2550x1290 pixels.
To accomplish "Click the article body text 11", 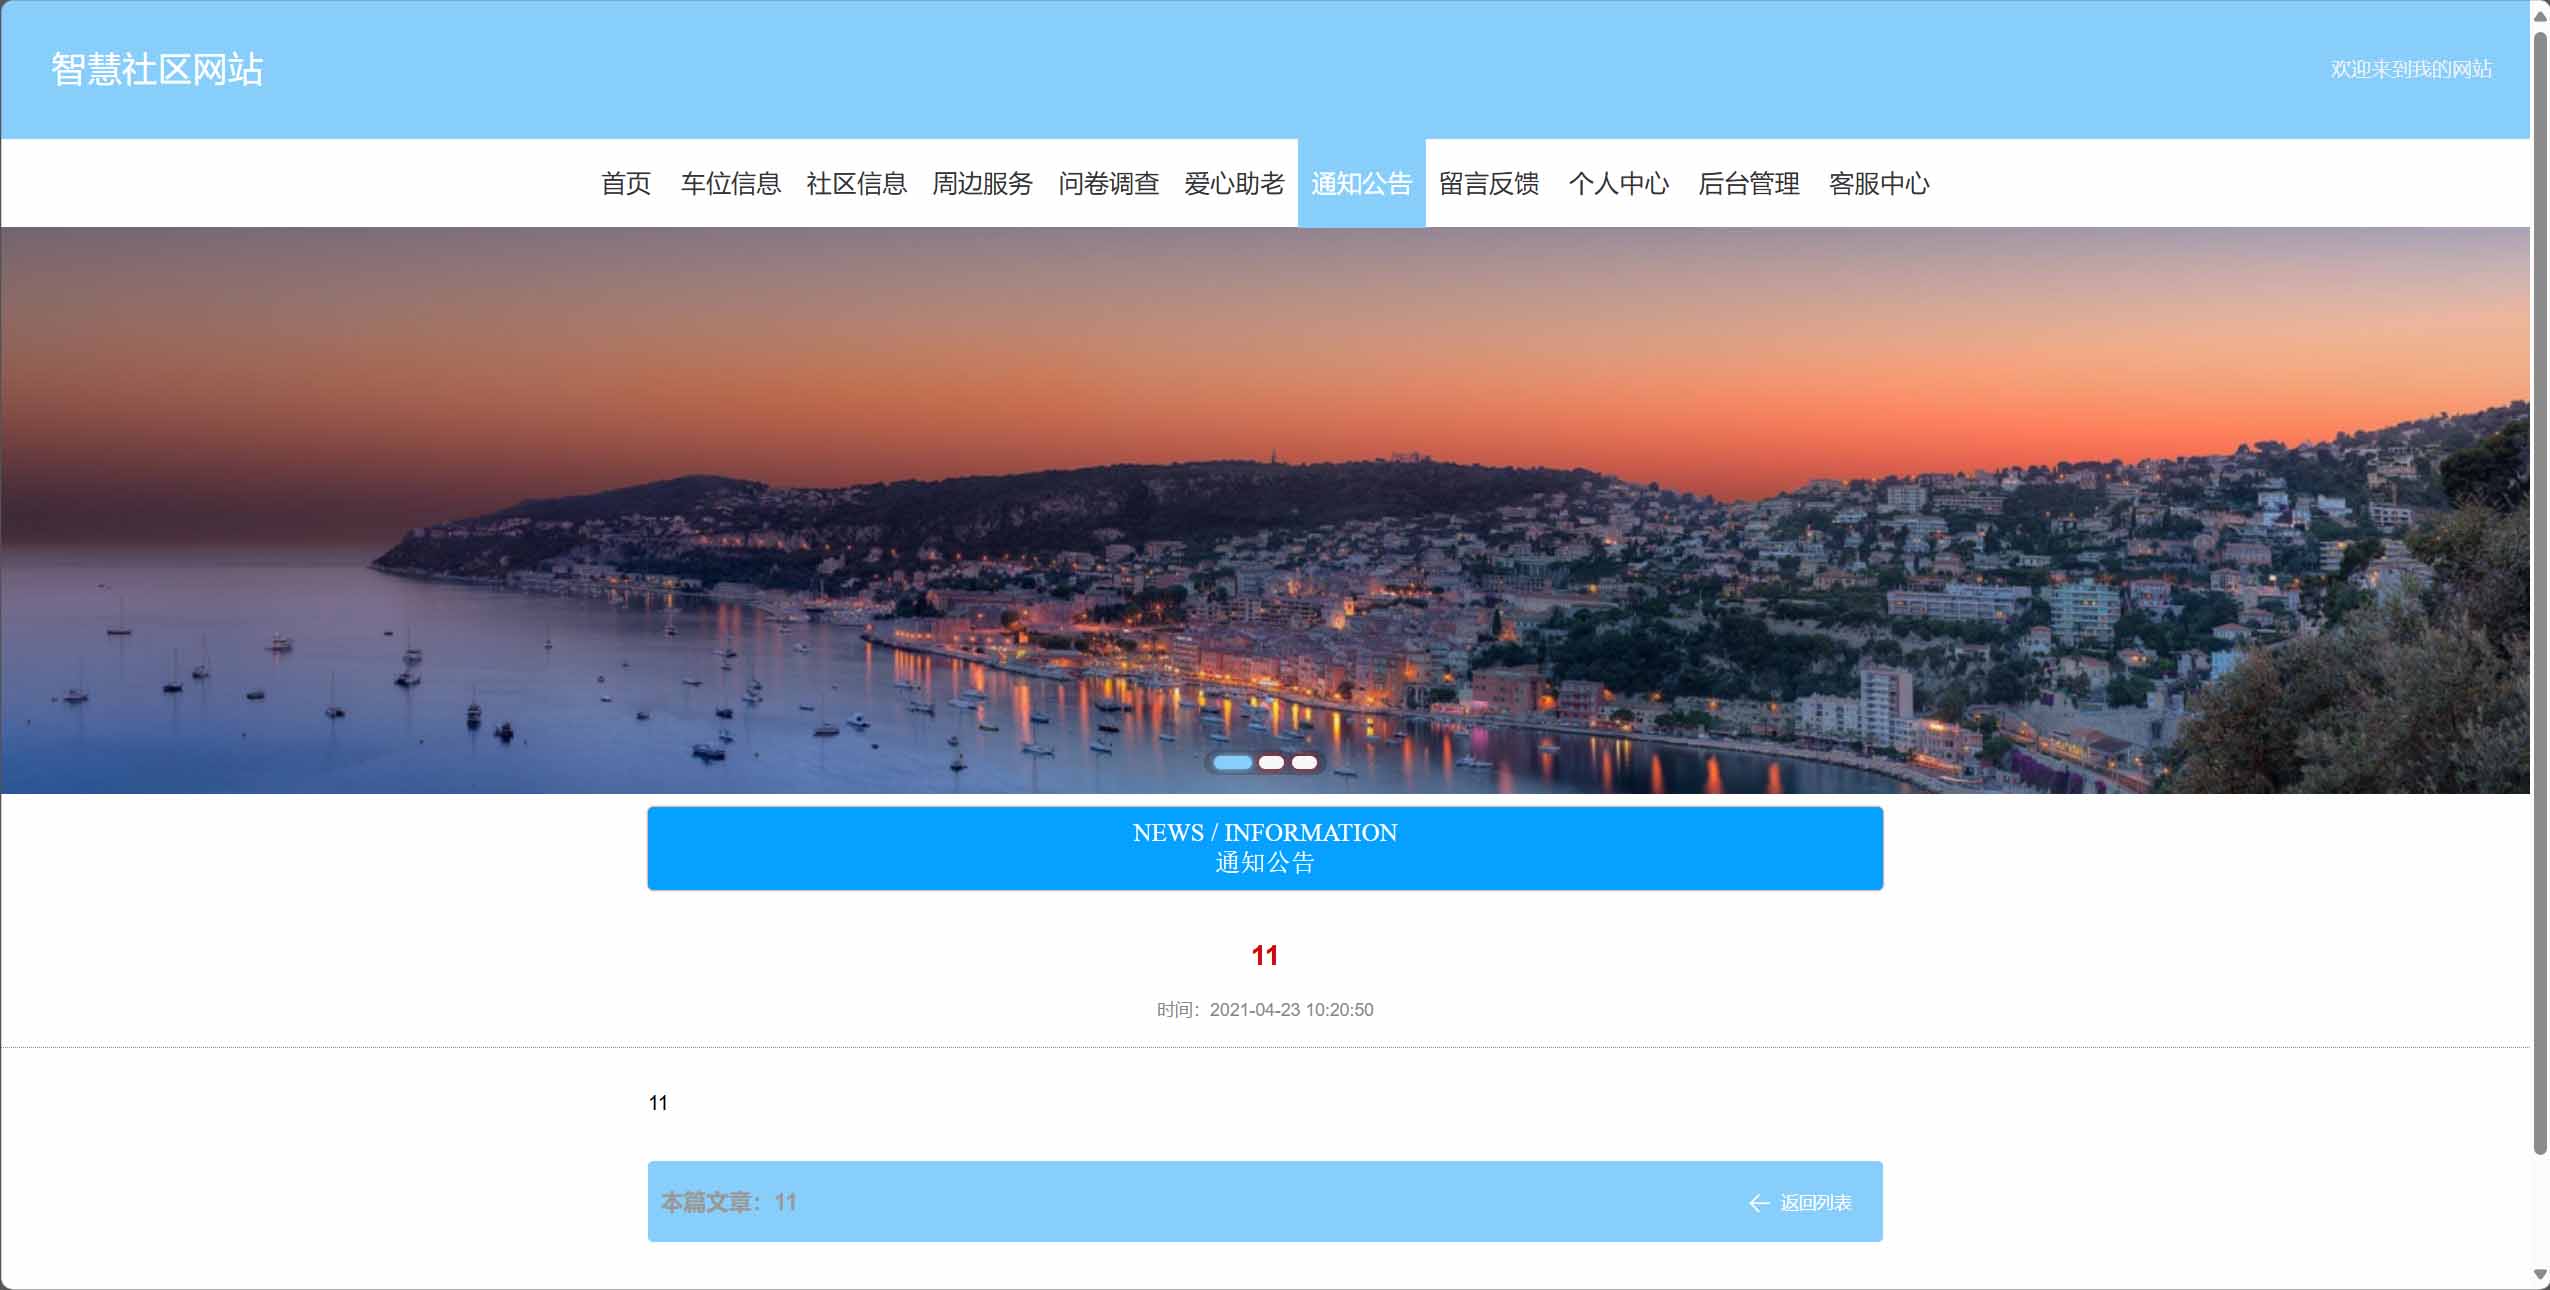I will click(x=658, y=1103).
